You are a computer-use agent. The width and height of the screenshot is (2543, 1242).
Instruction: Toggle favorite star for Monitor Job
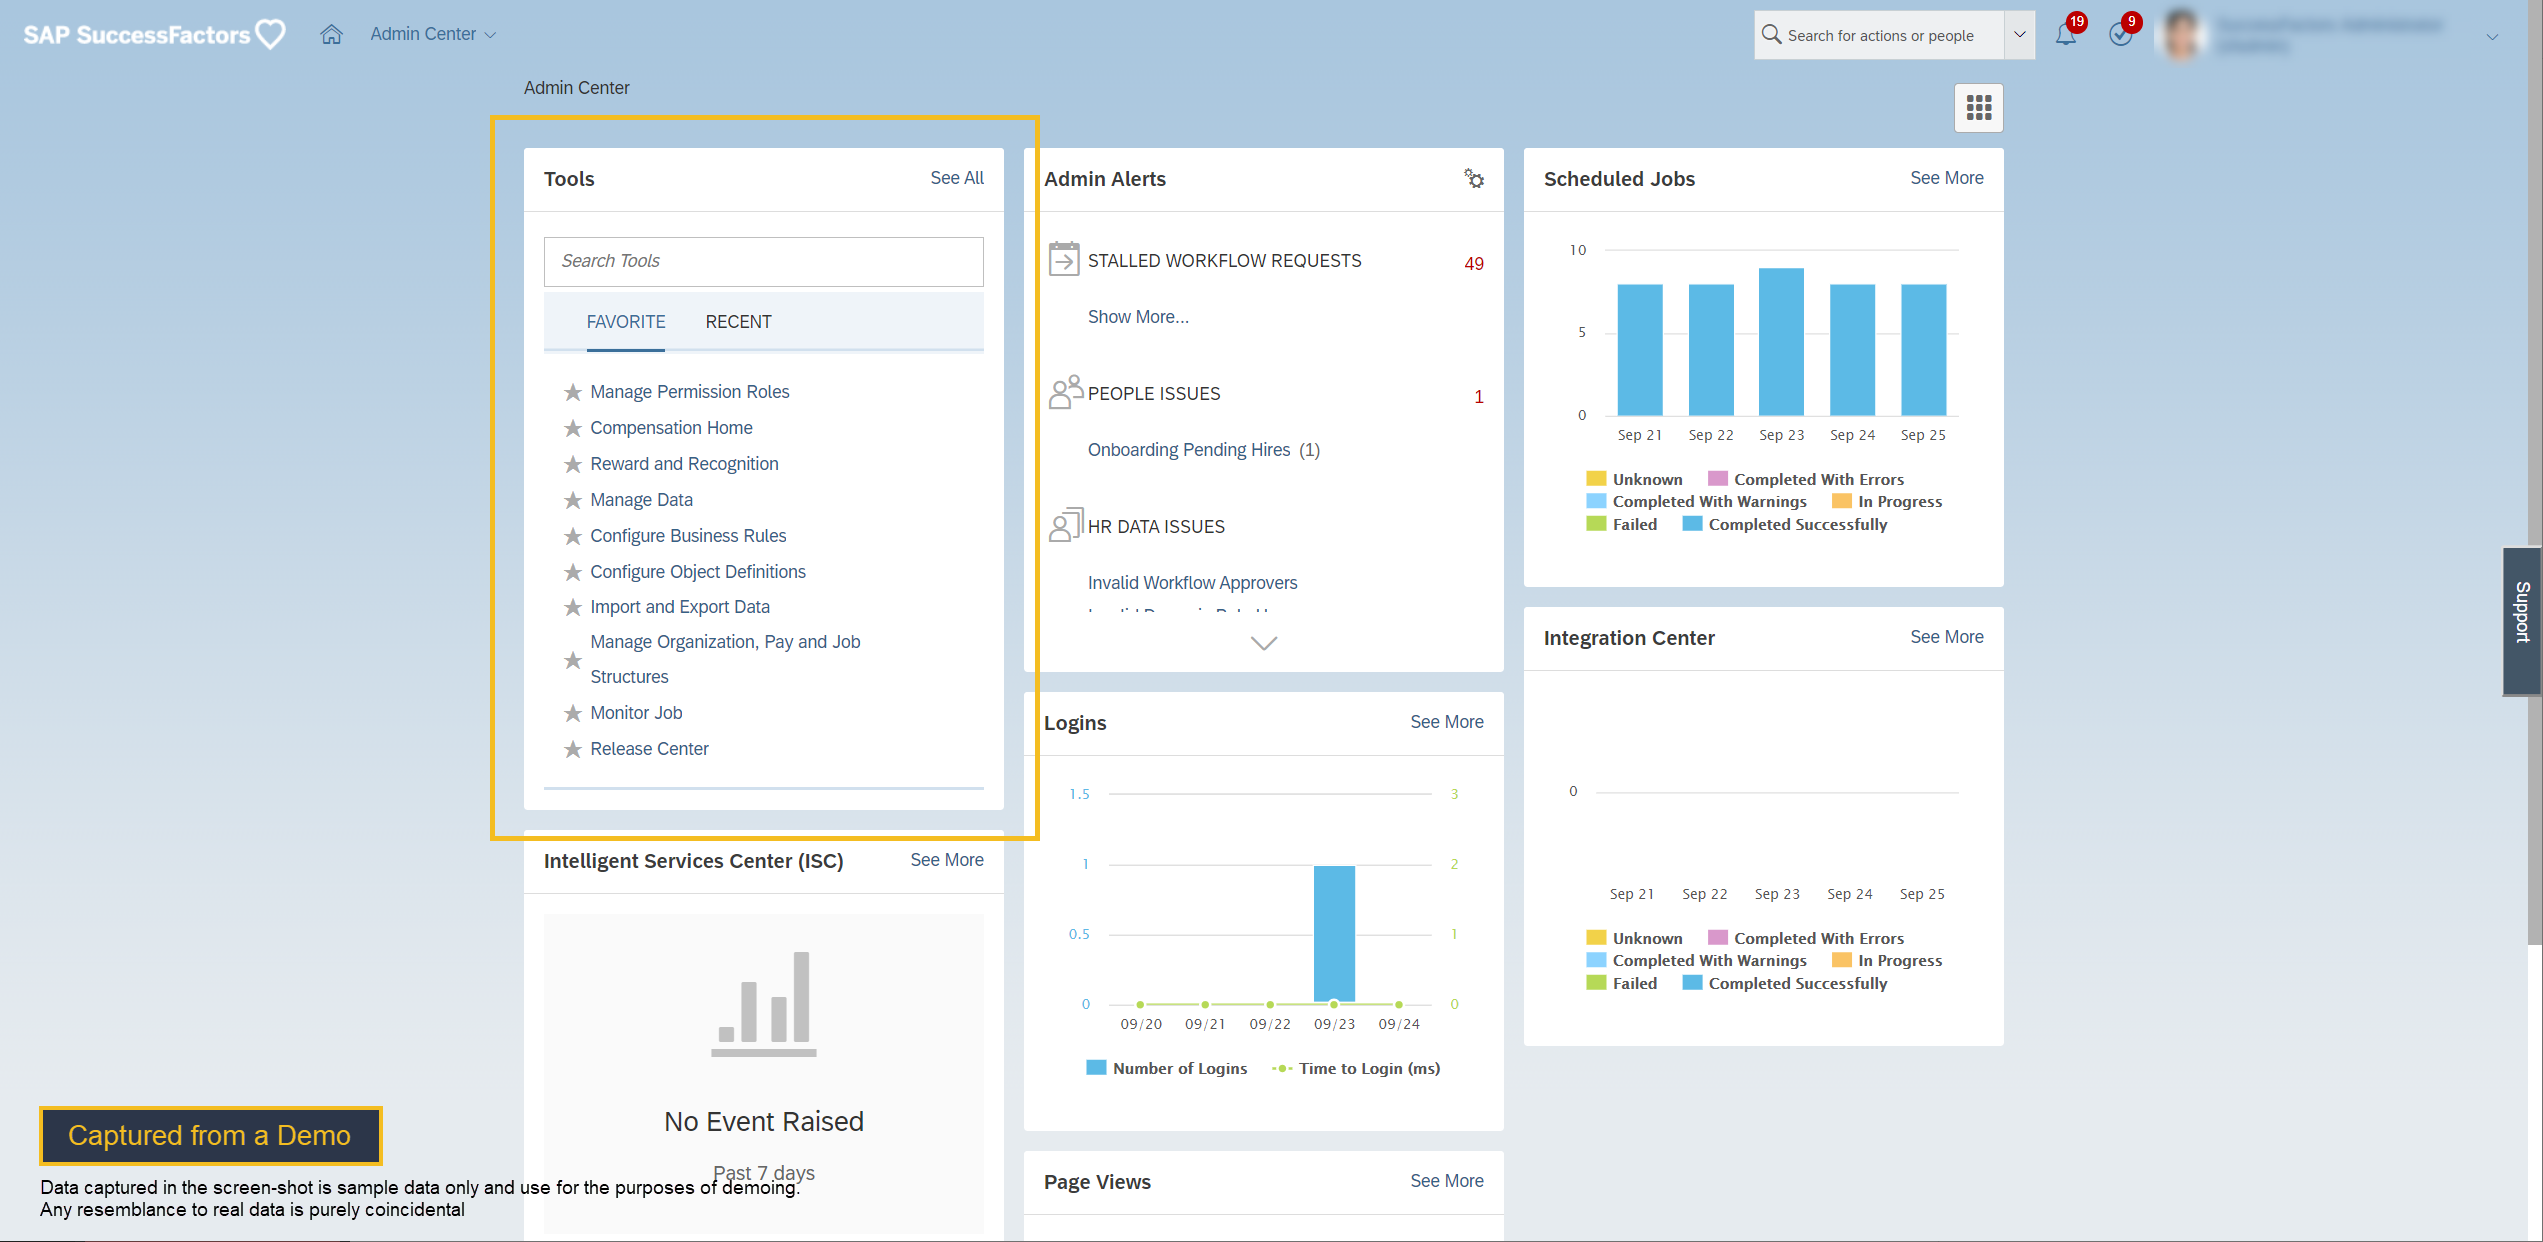pos(573,713)
